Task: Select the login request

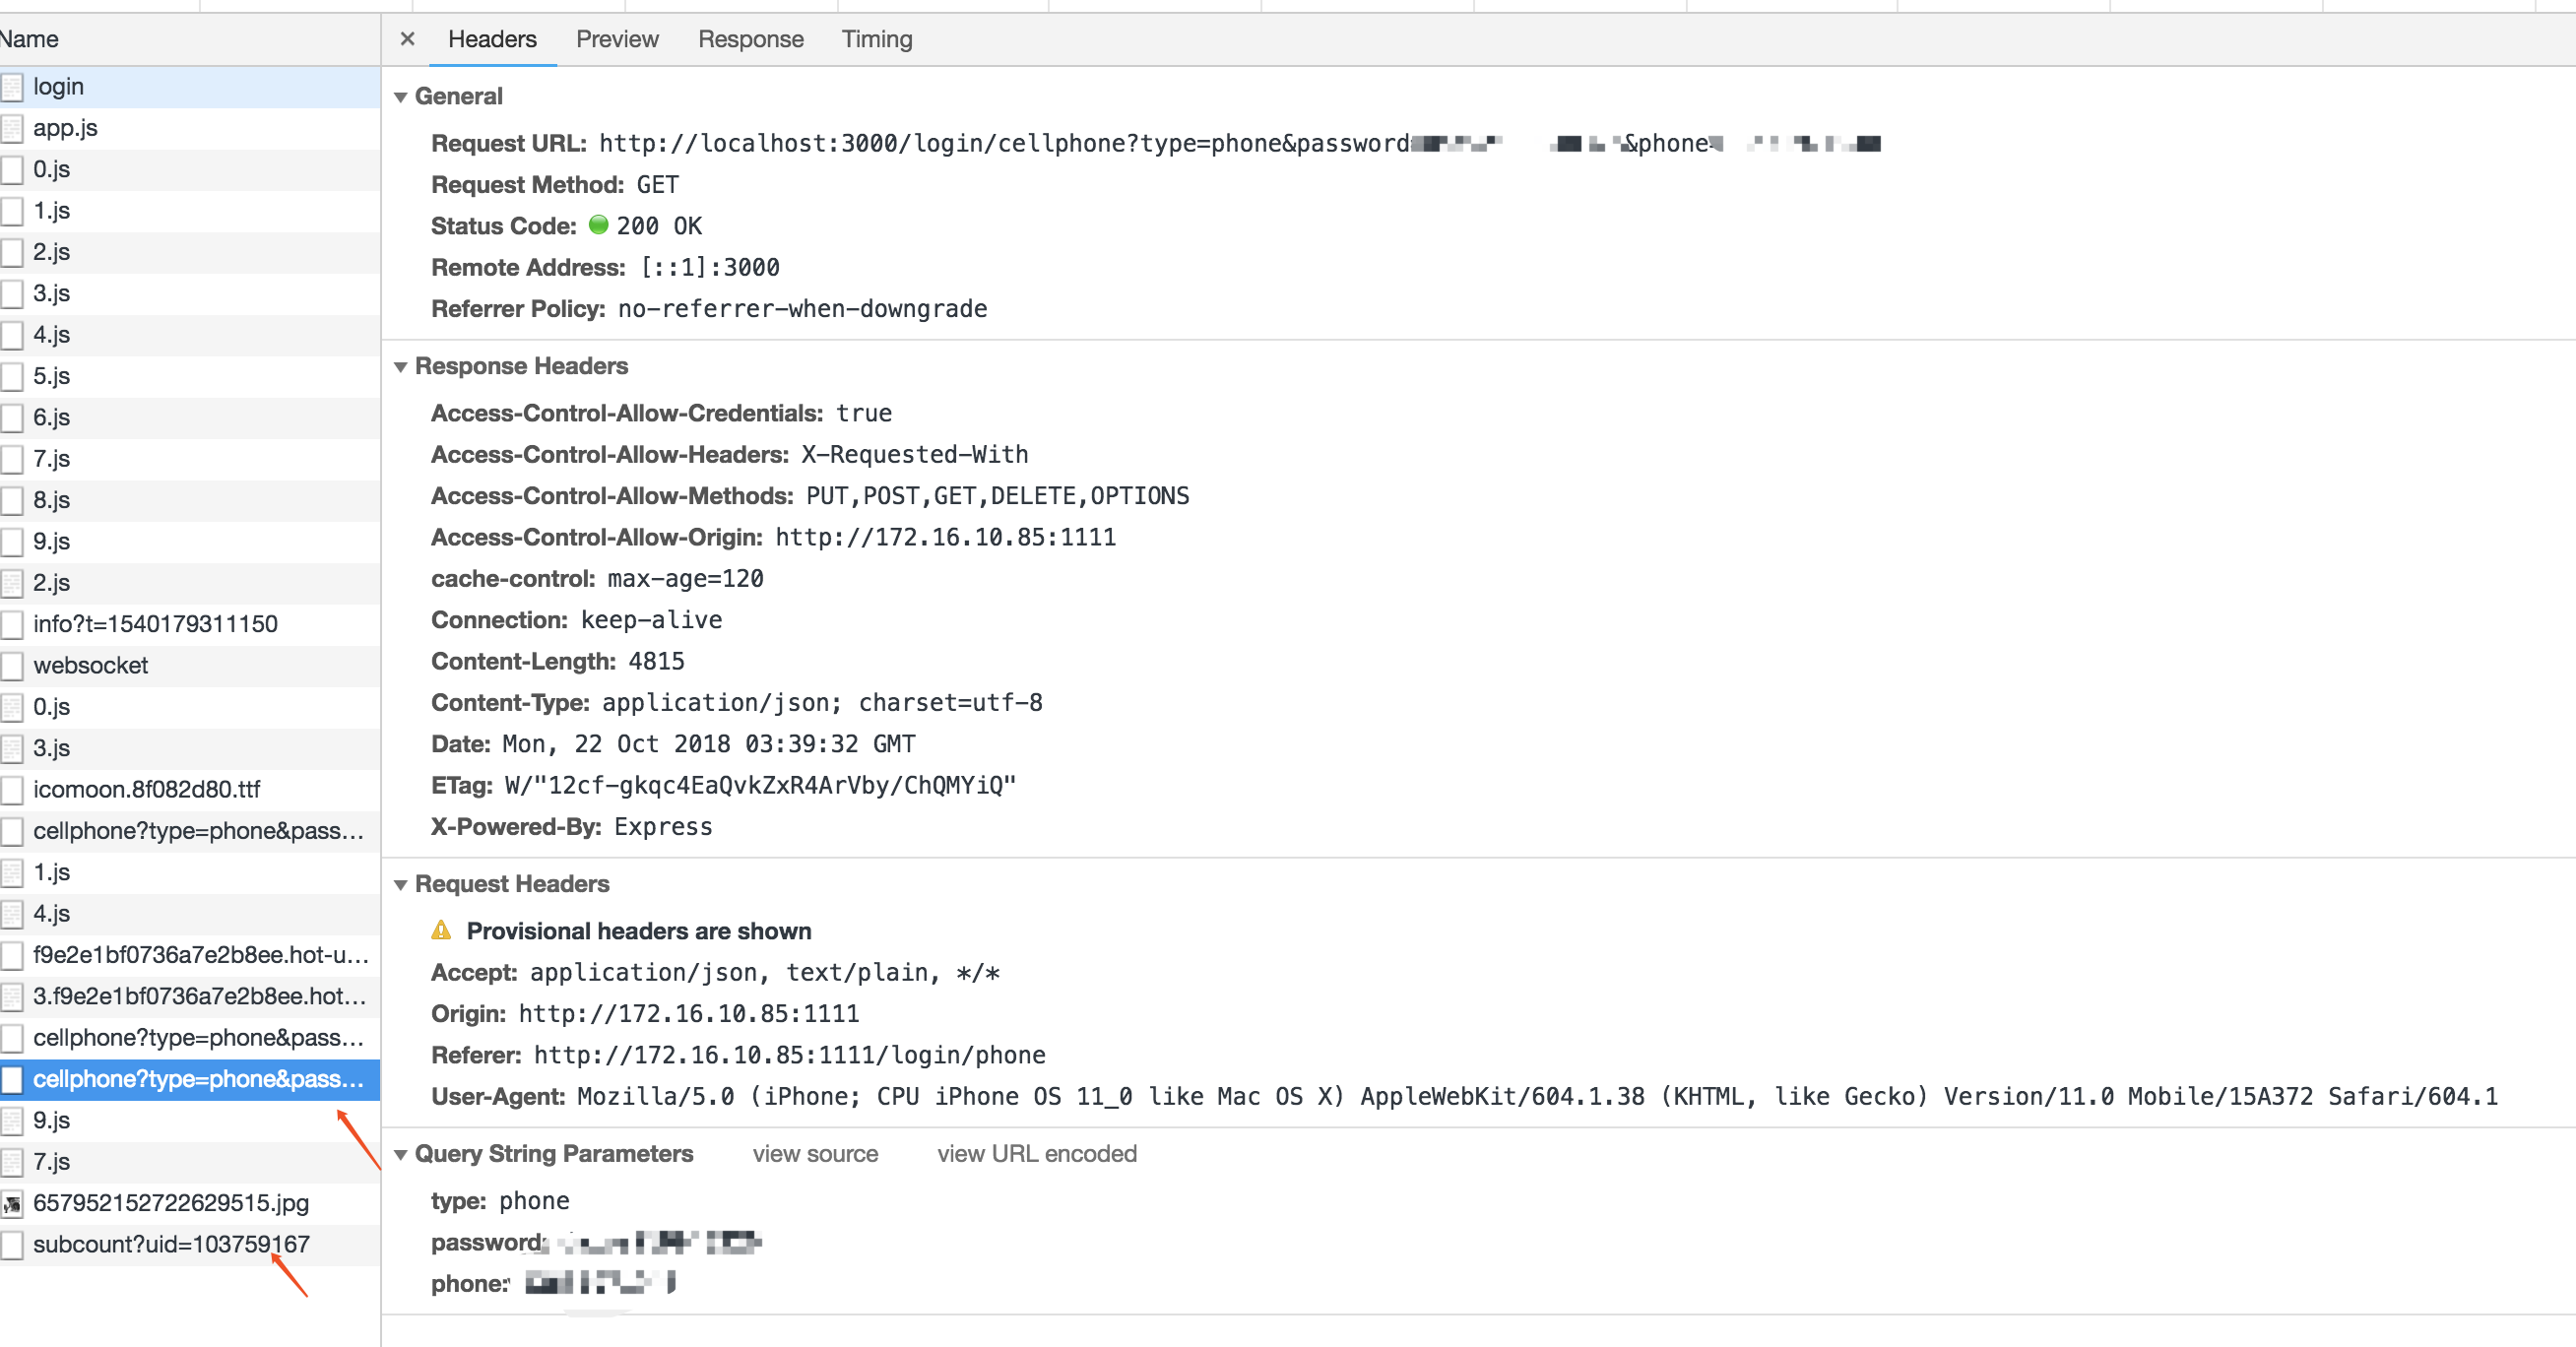Action: pos(190,87)
